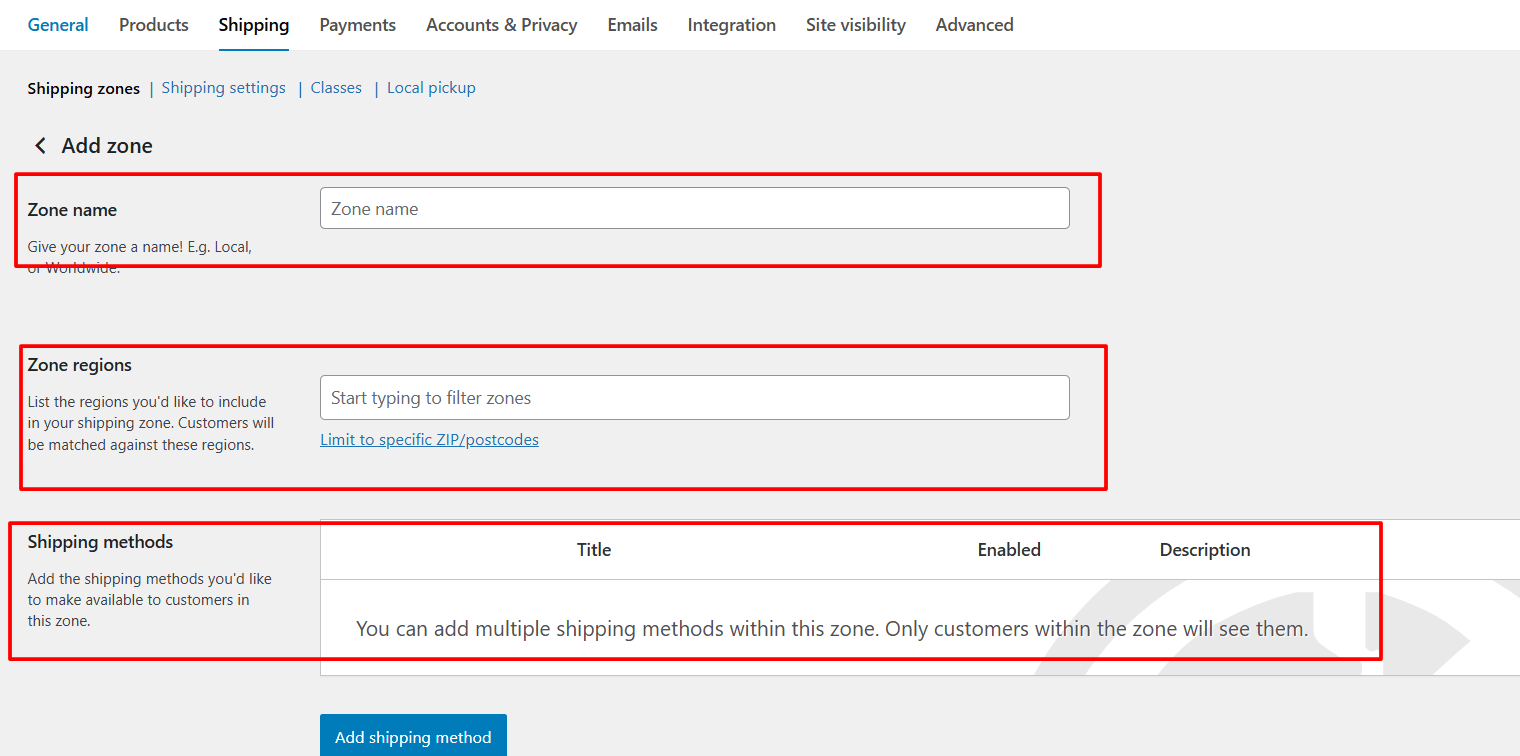Click the Shipping zones sub-navigation link
Image resolution: width=1520 pixels, height=756 pixels.
[84, 89]
